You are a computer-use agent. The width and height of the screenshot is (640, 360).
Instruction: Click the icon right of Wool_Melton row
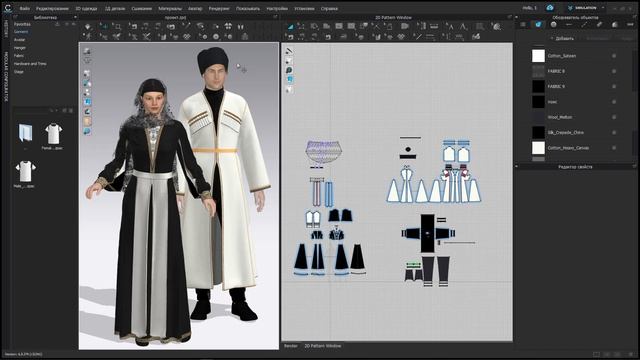point(614,117)
